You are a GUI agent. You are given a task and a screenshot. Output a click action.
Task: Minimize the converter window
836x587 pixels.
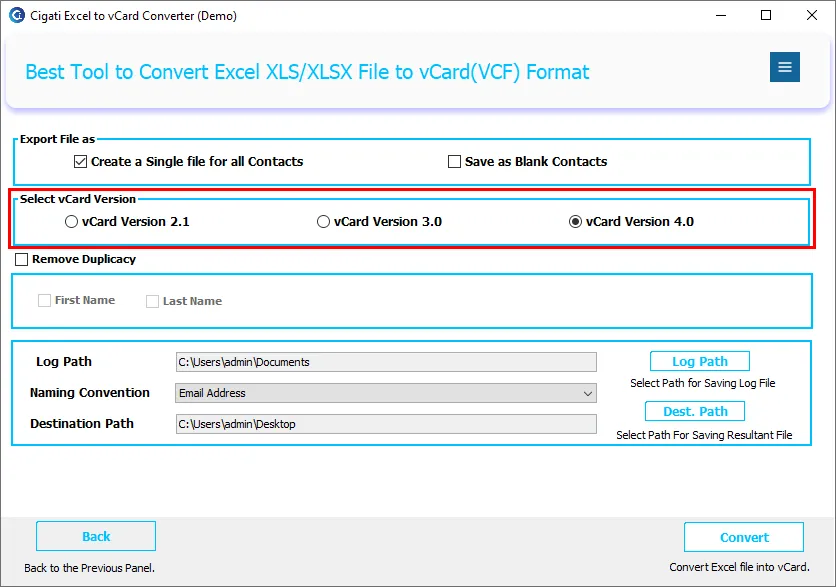721,15
